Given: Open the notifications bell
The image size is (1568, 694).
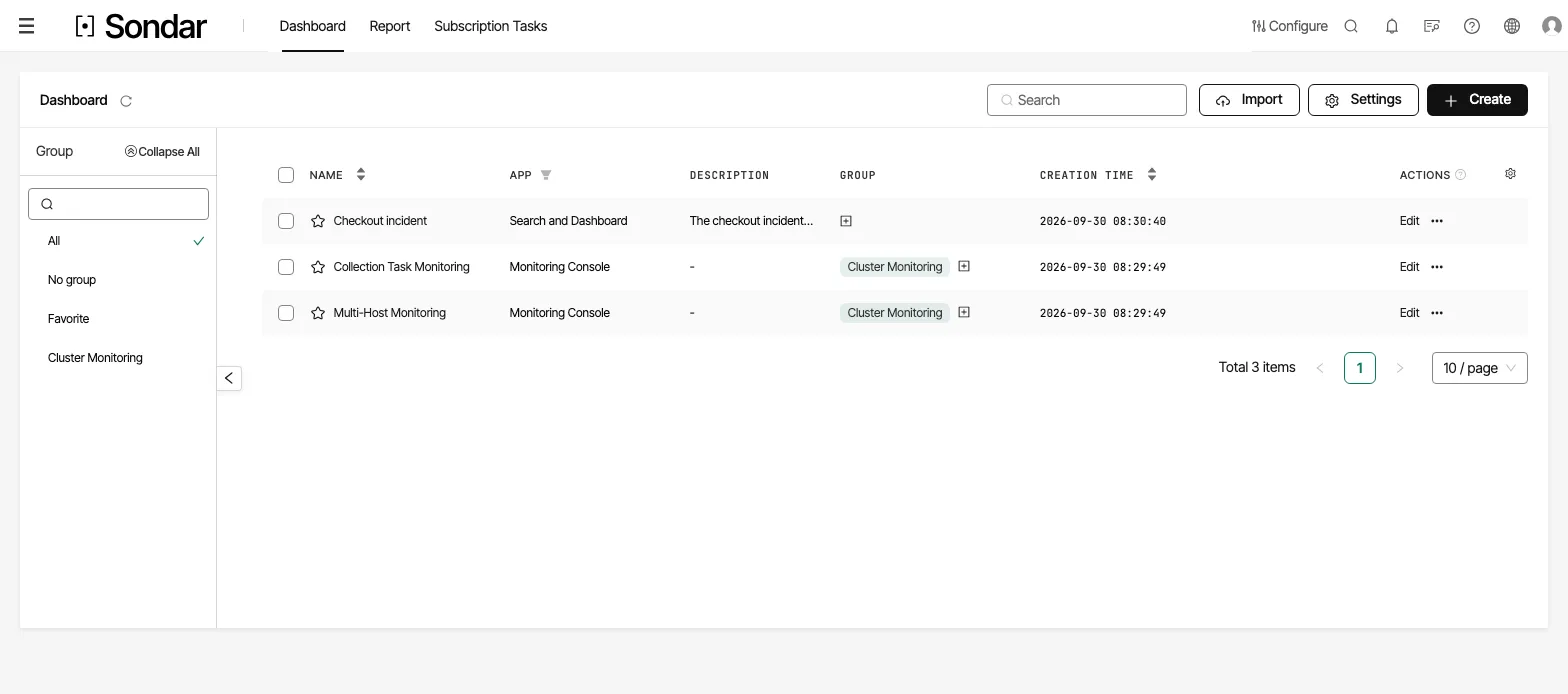Looking at the screenshot, I should (x=1391, y=26).
